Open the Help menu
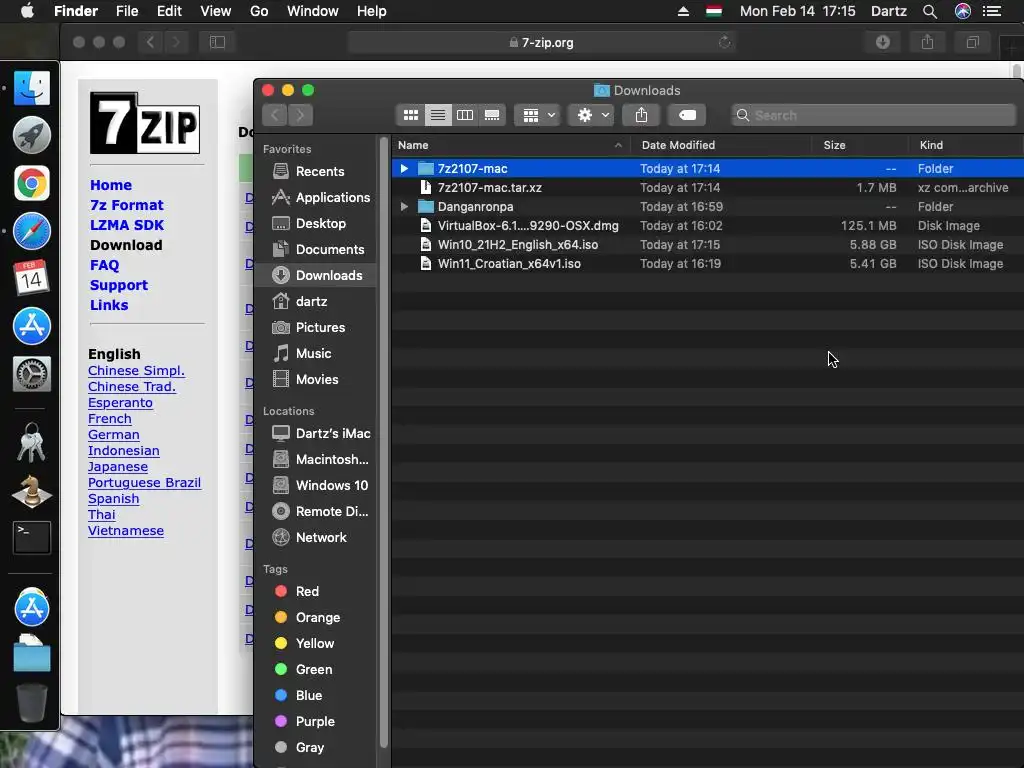The width and height of the screenshot is (1024, 768). (x=372, y=11)
